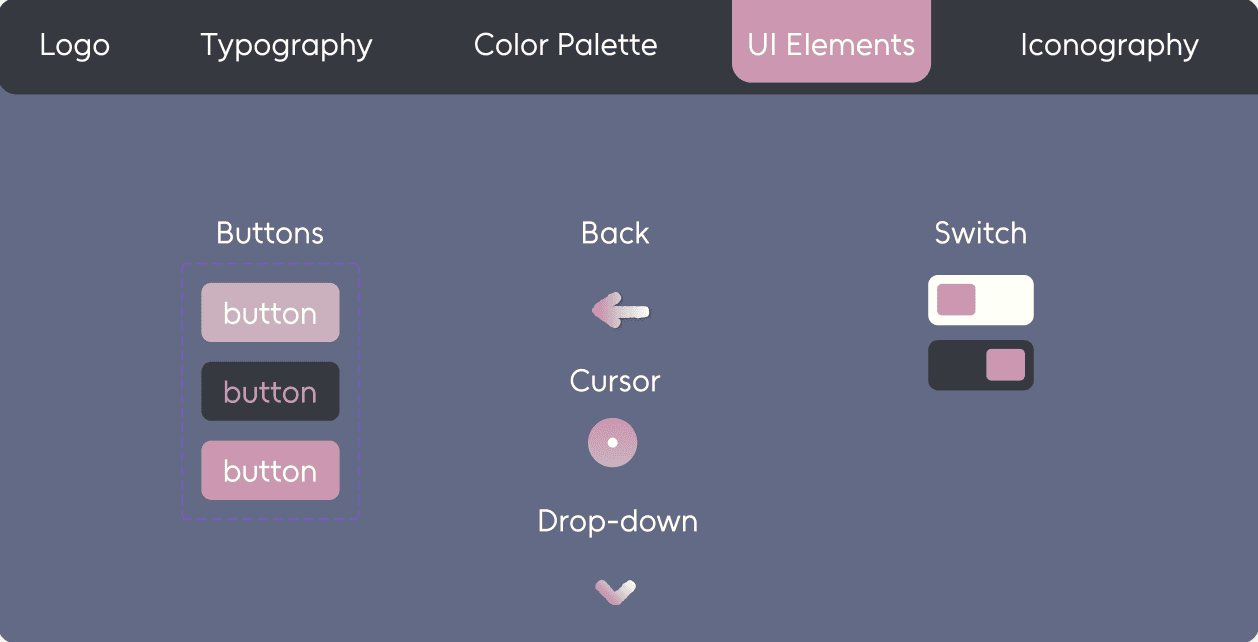Open the Color Palette tab
Image resolution: width=1258 pixels, height=642 pixels.
pos(565,45)
